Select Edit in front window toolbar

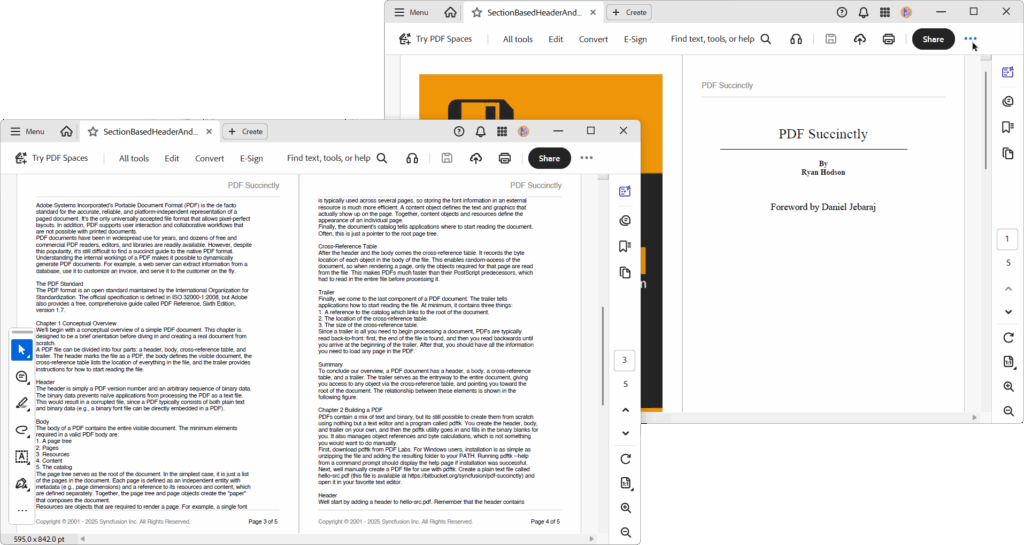pos(172,158)
